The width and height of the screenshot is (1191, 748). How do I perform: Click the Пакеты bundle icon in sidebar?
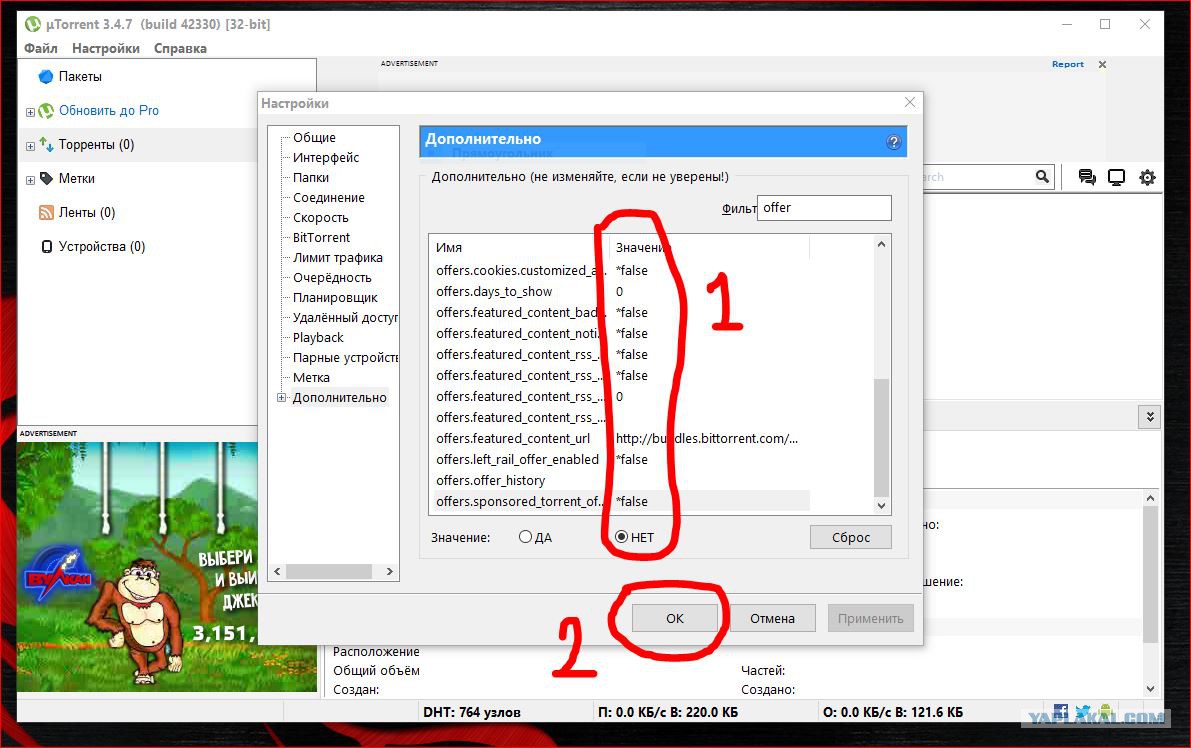pyautogui.click(x=46, y=77)
